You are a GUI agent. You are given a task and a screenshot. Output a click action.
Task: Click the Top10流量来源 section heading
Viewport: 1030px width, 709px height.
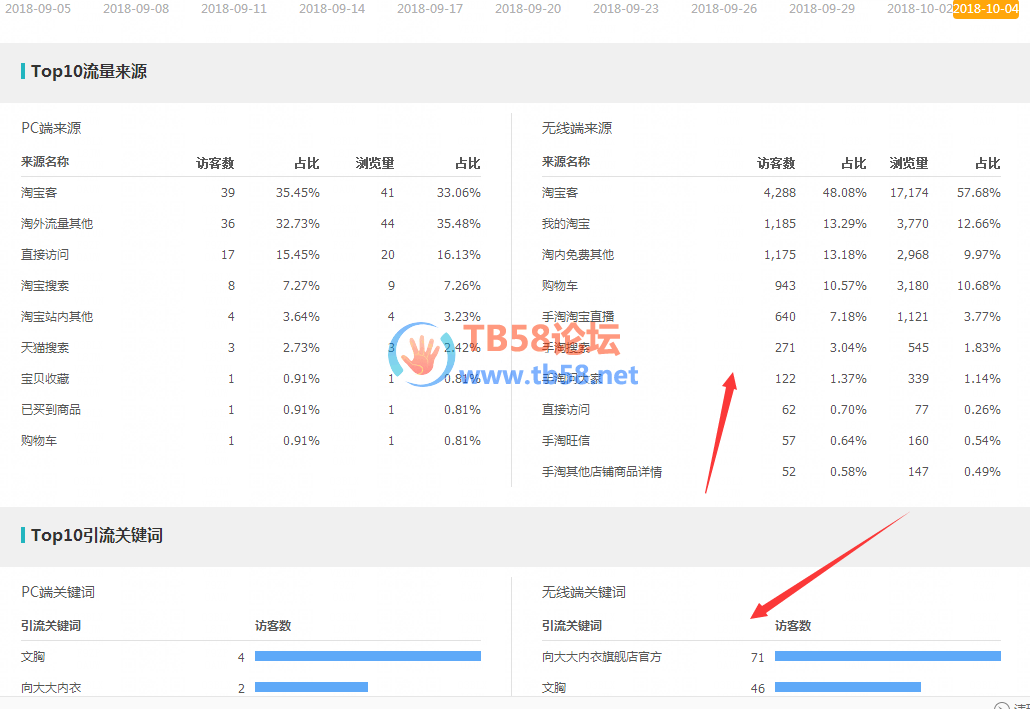(89, 72)
